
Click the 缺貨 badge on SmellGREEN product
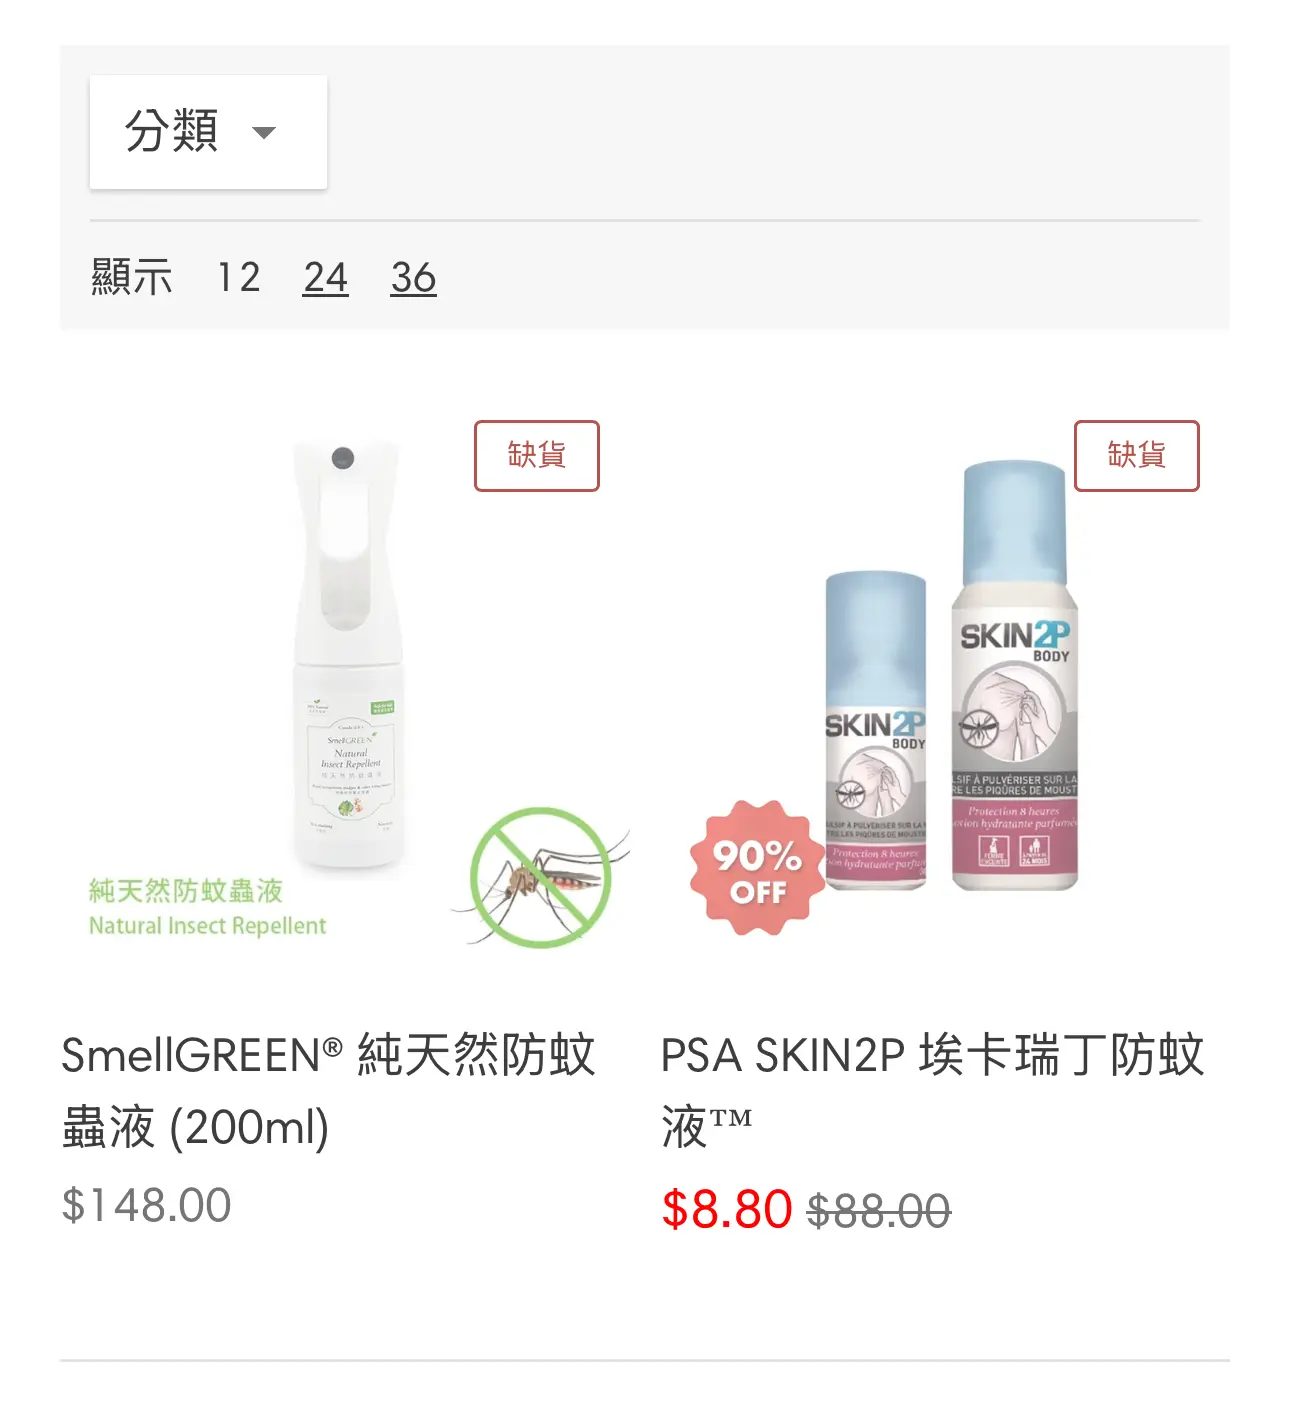coord(537,456)
